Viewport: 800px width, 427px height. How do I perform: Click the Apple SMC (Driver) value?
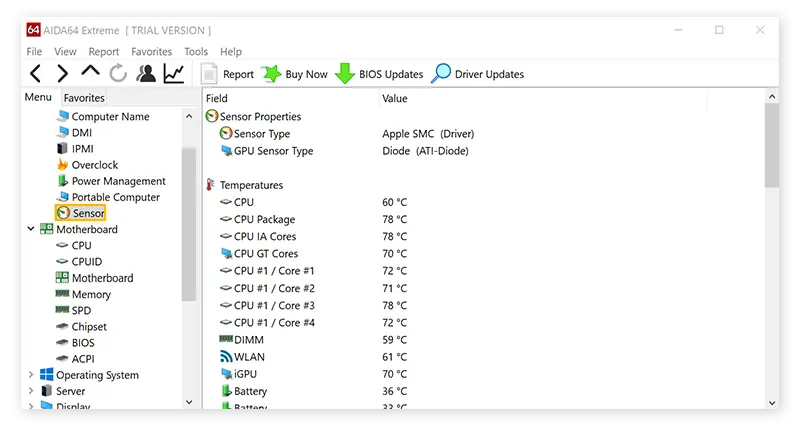(428, 134)
